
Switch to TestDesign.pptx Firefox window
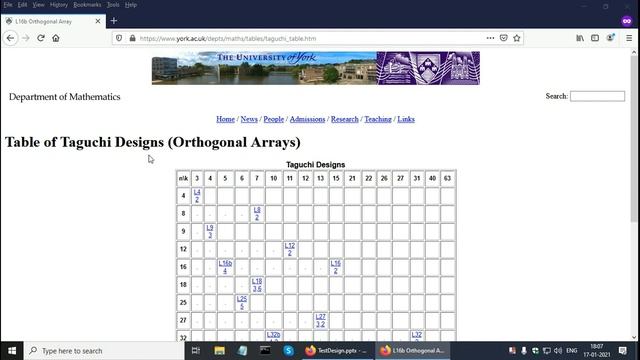click(337, 351)
